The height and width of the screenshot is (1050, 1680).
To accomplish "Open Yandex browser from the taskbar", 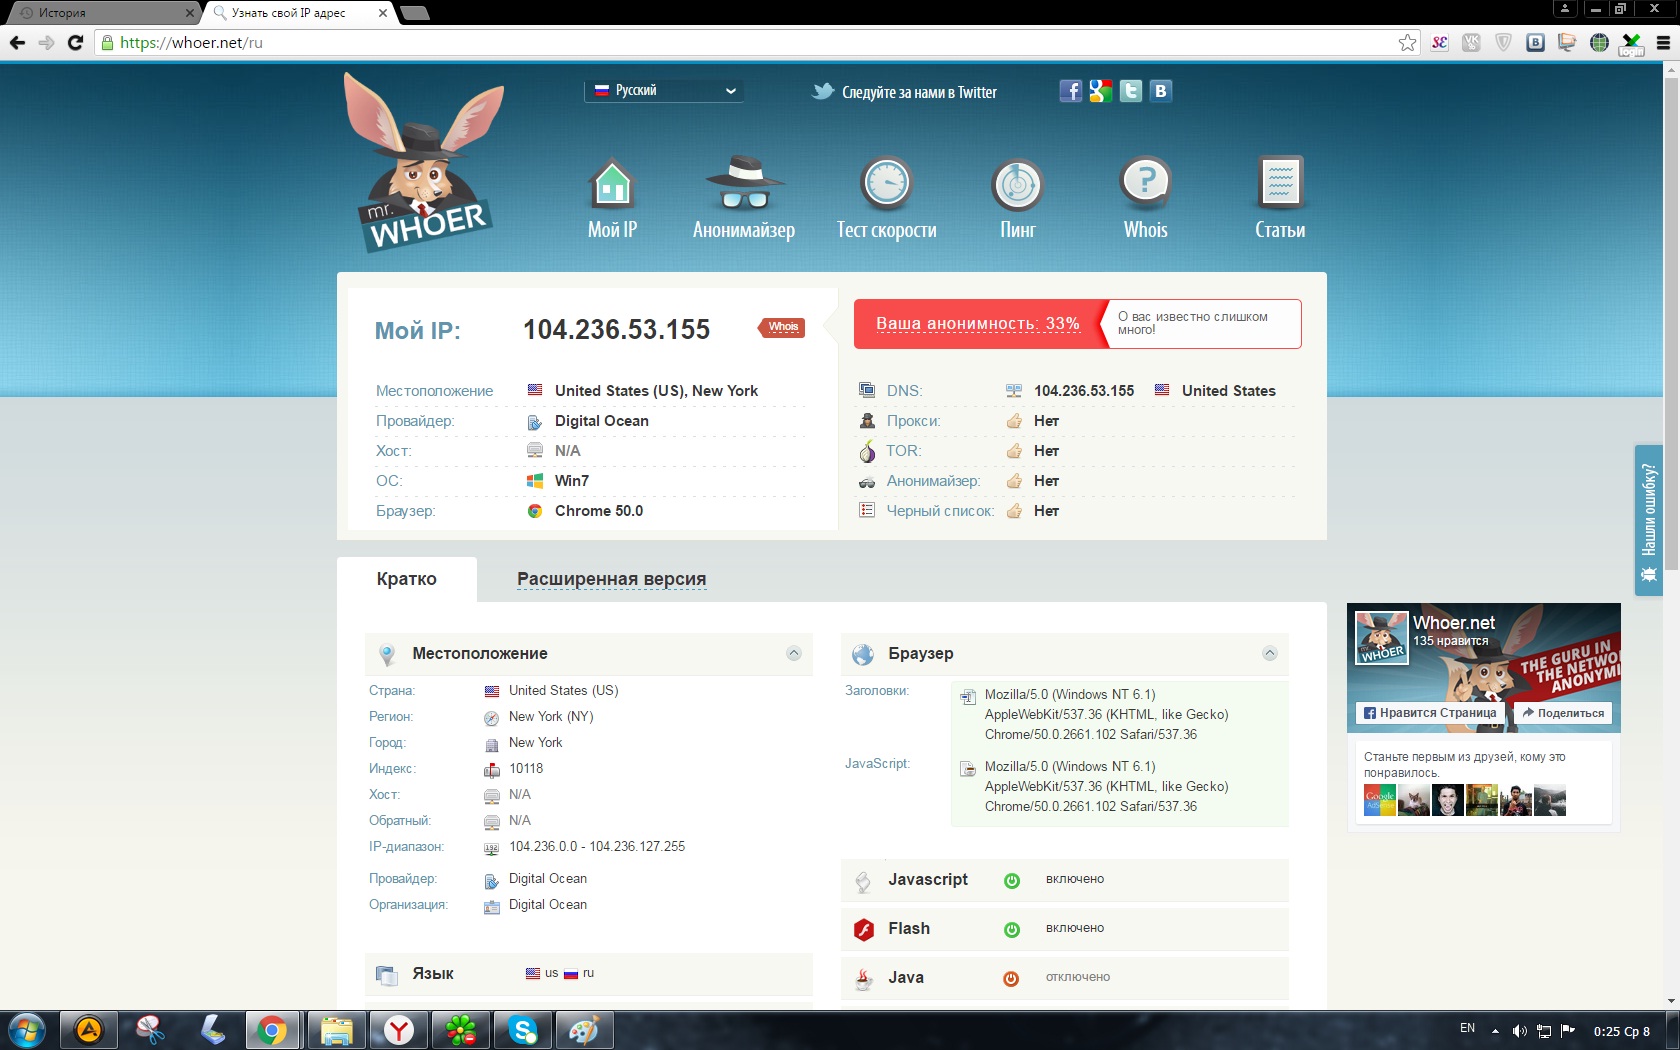I will [x=399, y=1030].
